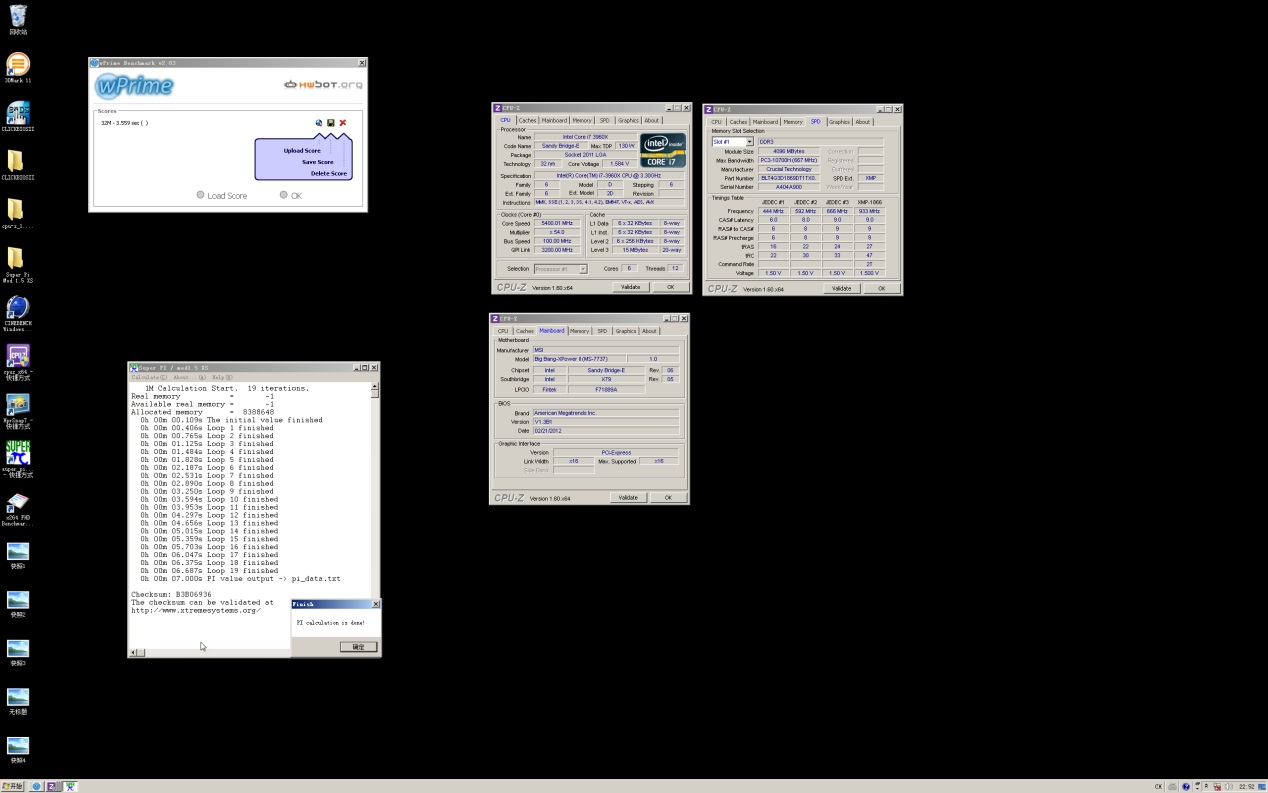Select the CINEBENCH desktop icon
This screenshot has height=793, width=1268.
18,307
